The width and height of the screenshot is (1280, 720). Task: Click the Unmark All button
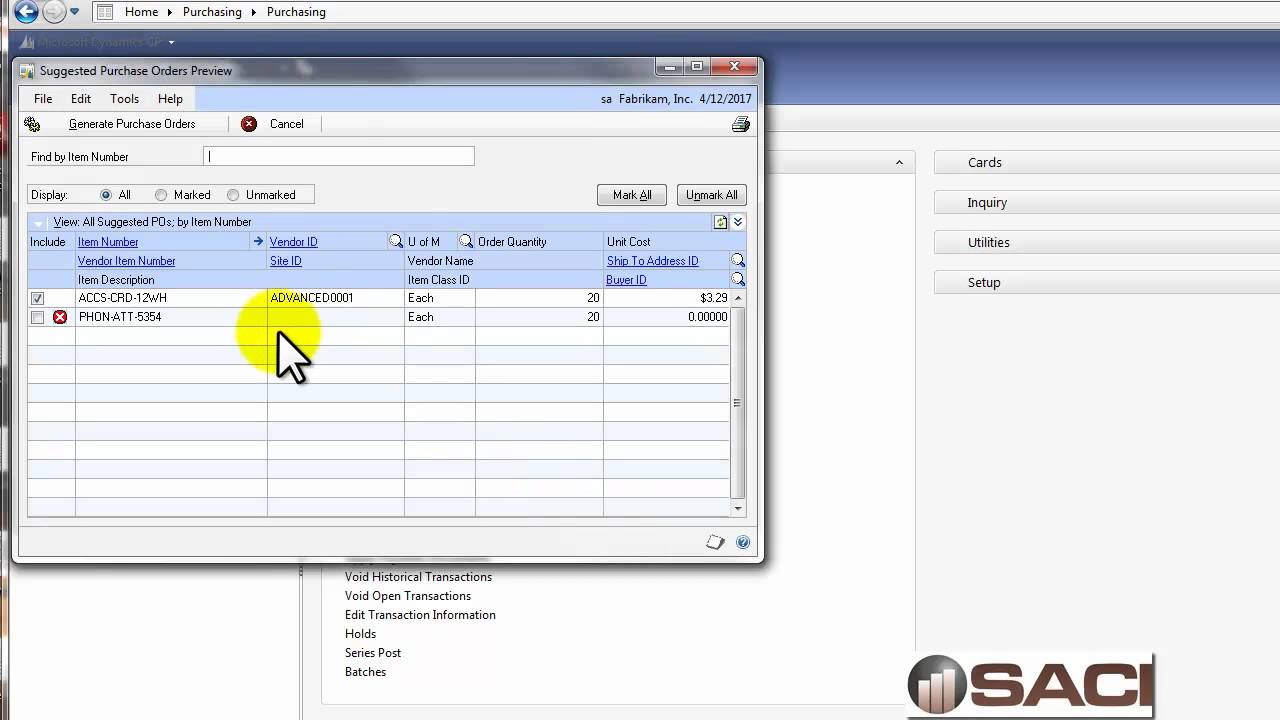click(x=712, y=195)
